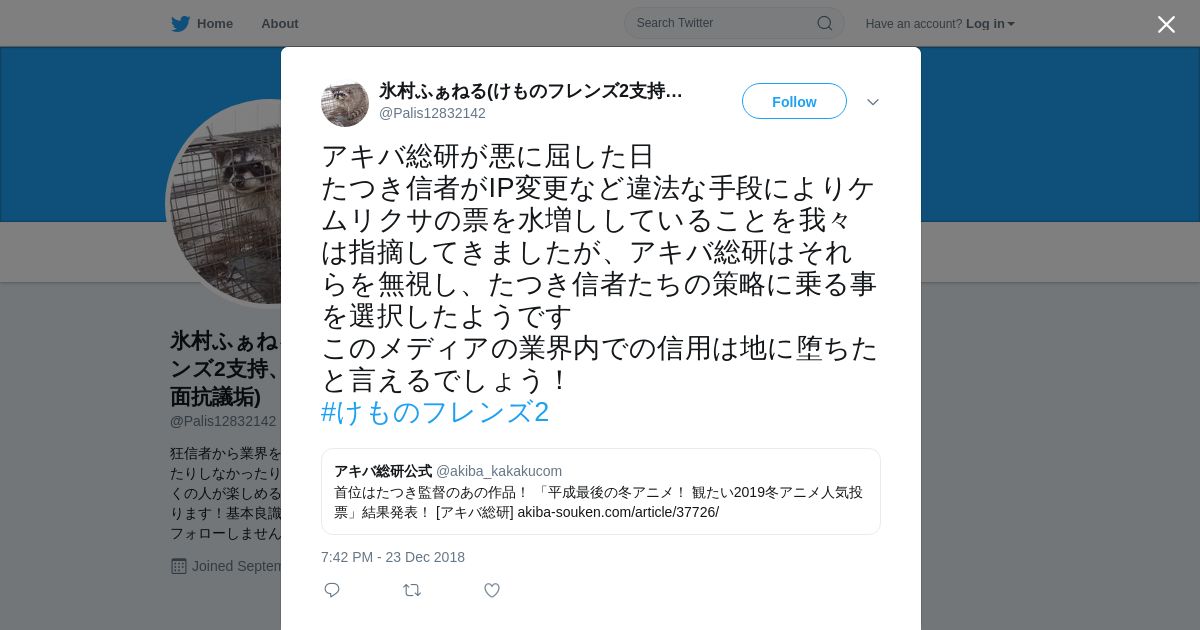Click the author display name 氷村ふぁねる
Image resolution: width=1200 pixels, height=630 pixels.
click(531, 91)
